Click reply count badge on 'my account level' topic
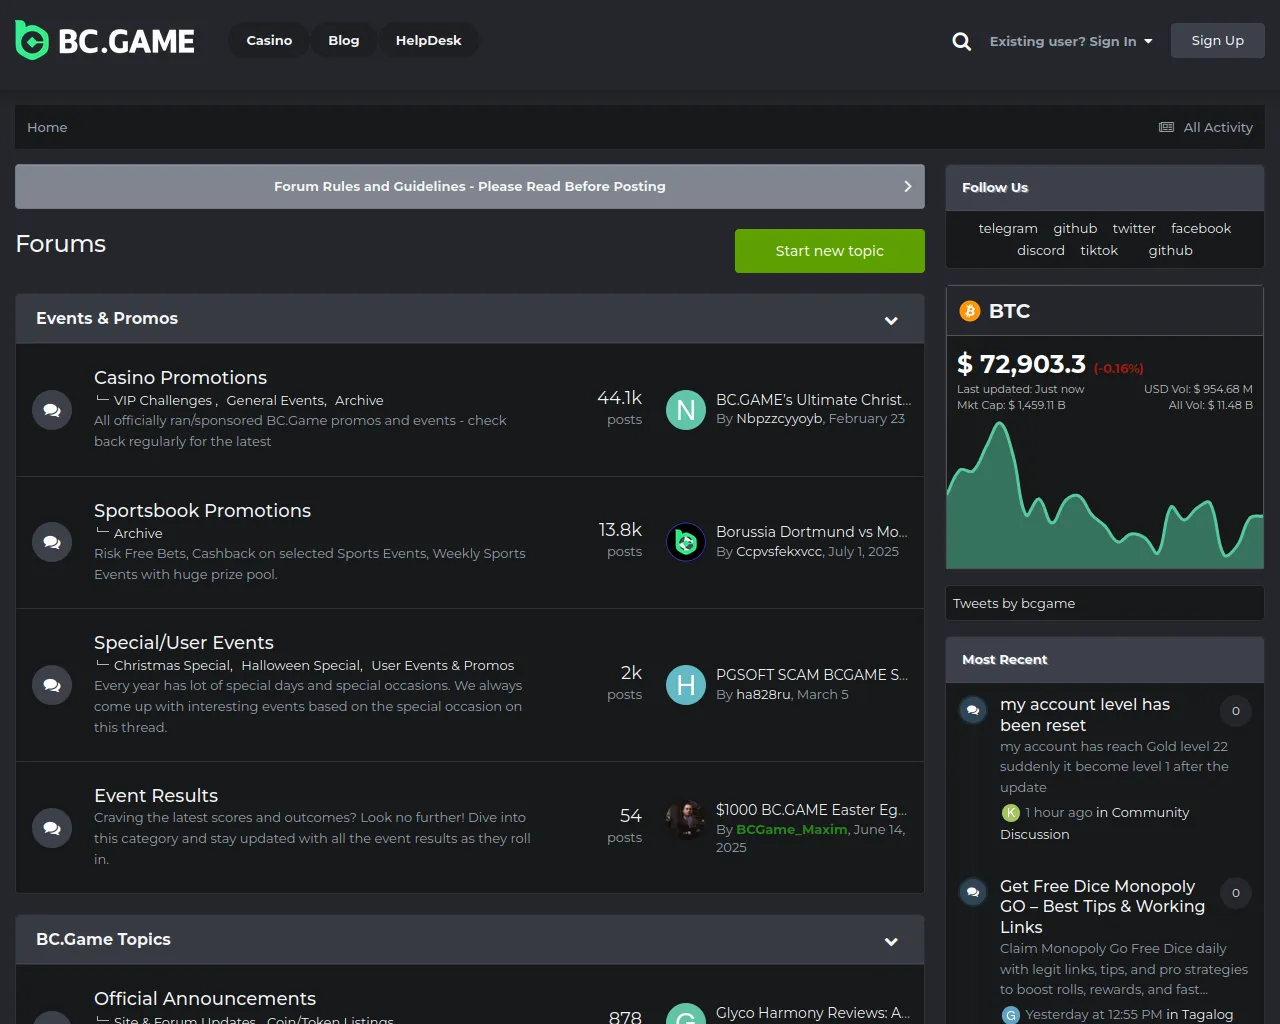 point(1236,711)
